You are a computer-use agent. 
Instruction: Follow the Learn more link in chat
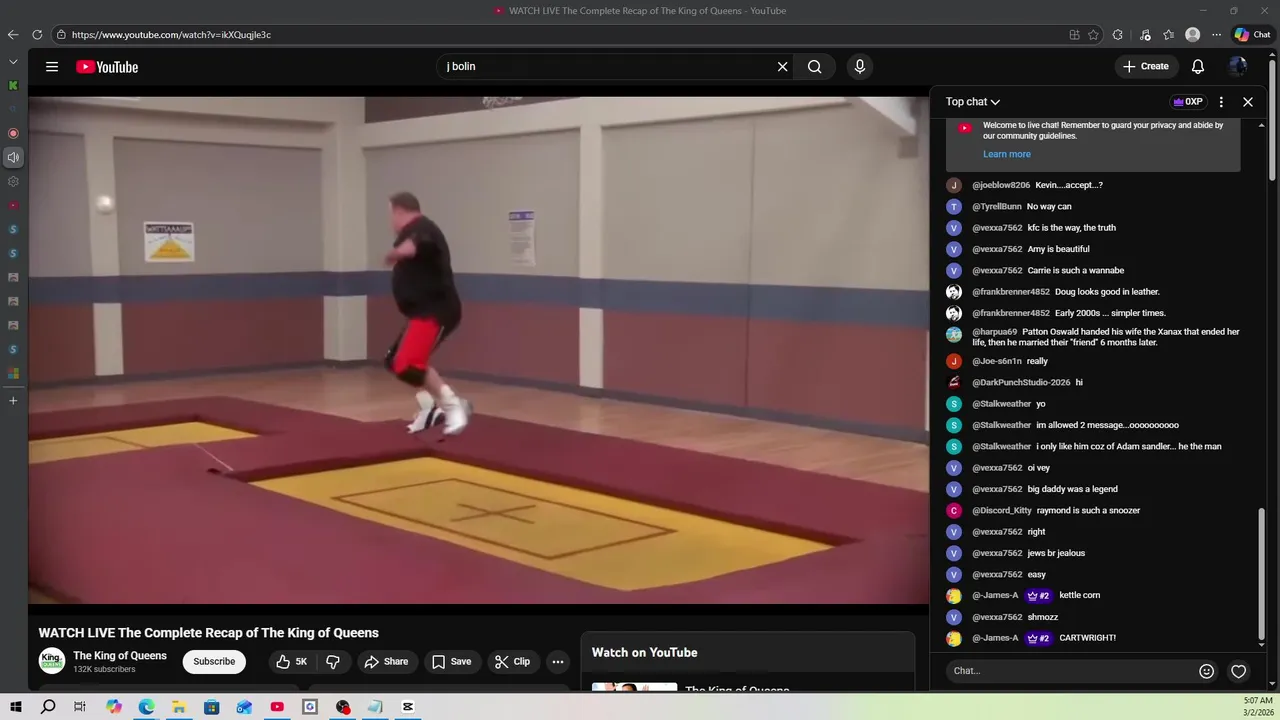coord(1006,154)
